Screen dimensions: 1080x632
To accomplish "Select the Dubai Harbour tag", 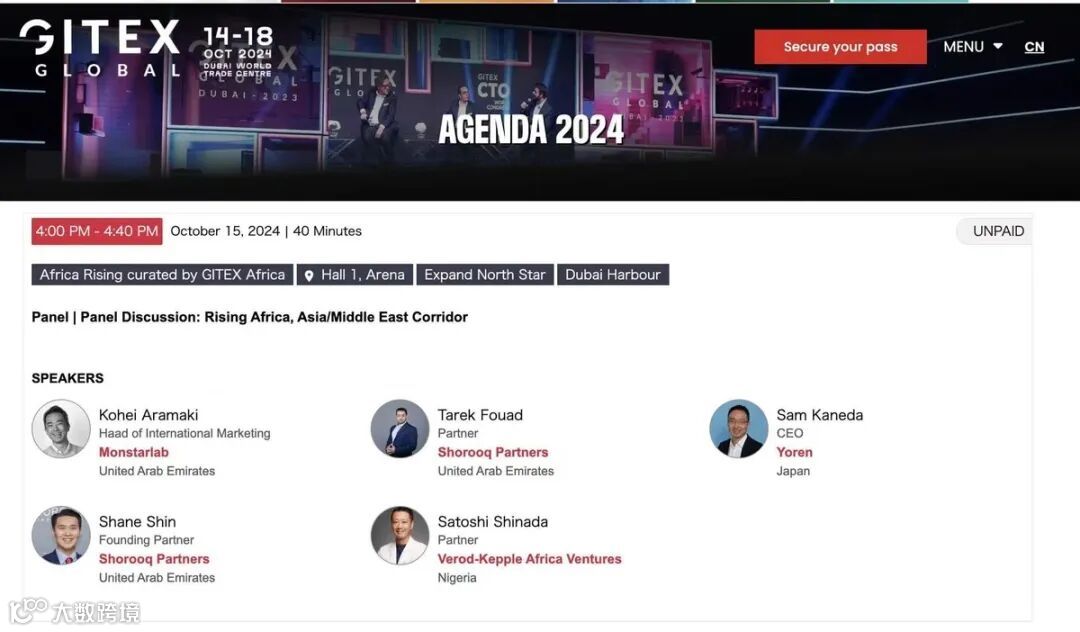I will (613, 275).
